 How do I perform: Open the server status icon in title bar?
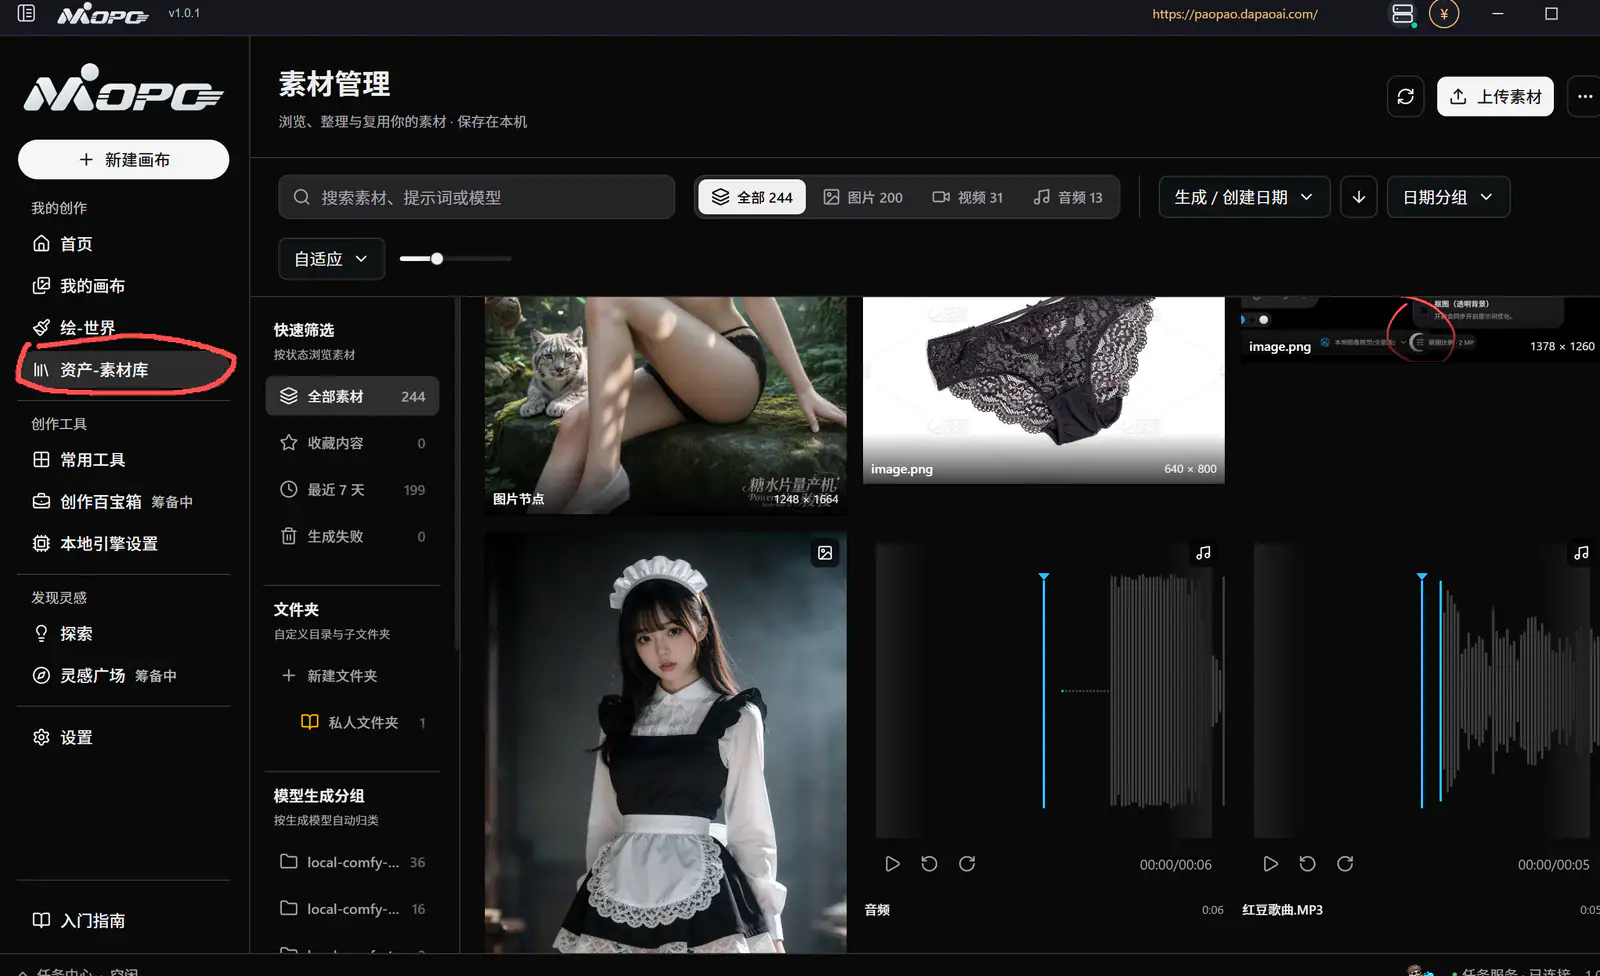point(1403,14)
